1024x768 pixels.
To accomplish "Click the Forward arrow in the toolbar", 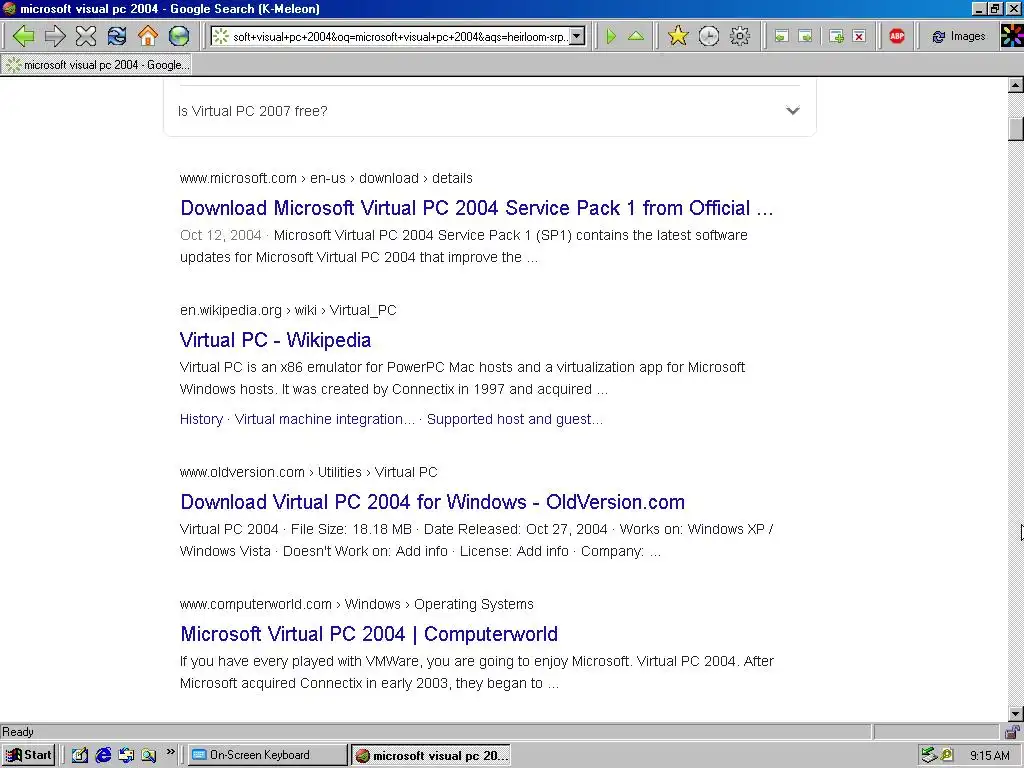I will (x=55, y=36).
